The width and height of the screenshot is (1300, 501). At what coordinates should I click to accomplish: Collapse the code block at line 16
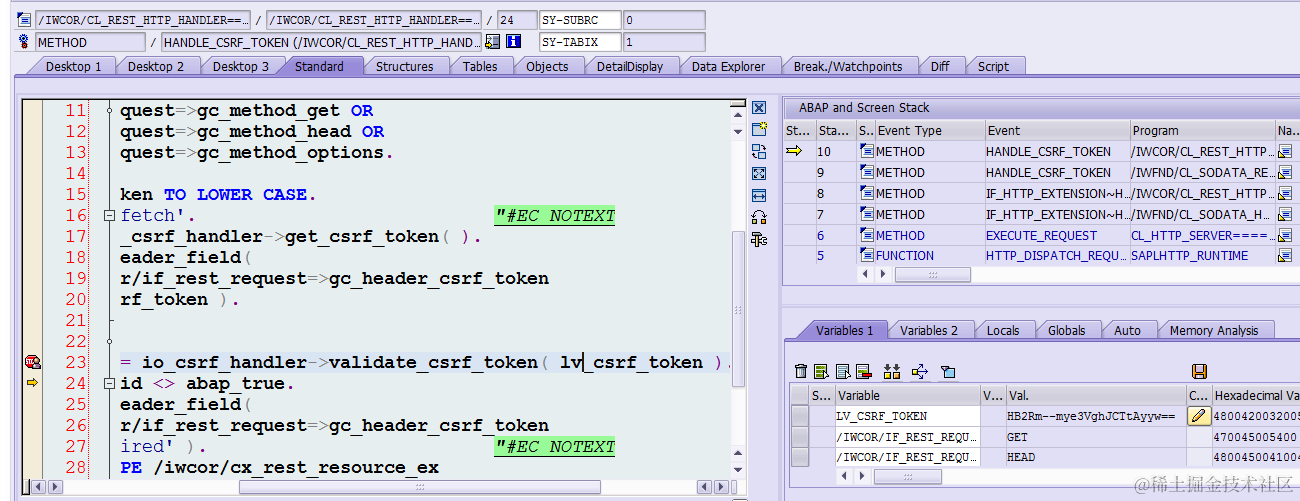(109, 216)
